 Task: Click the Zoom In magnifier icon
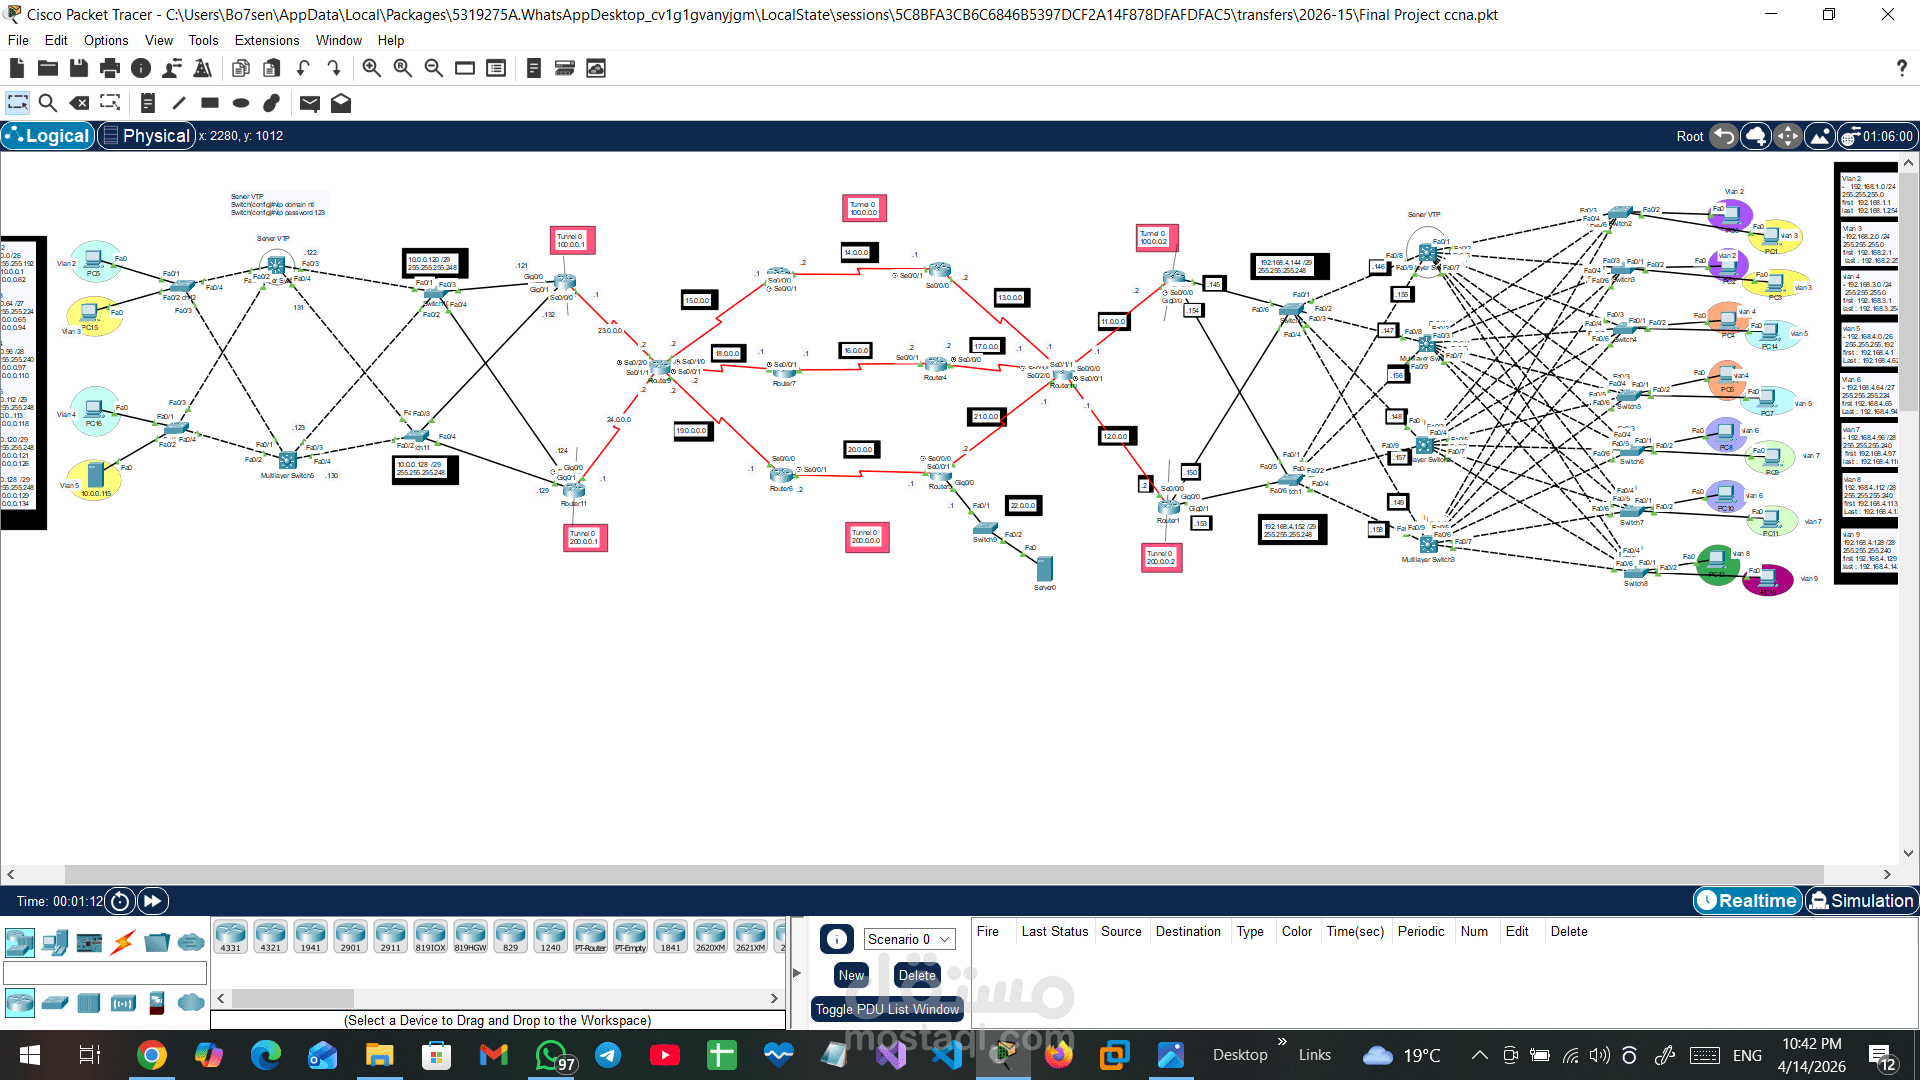click(x=371, y=68)
